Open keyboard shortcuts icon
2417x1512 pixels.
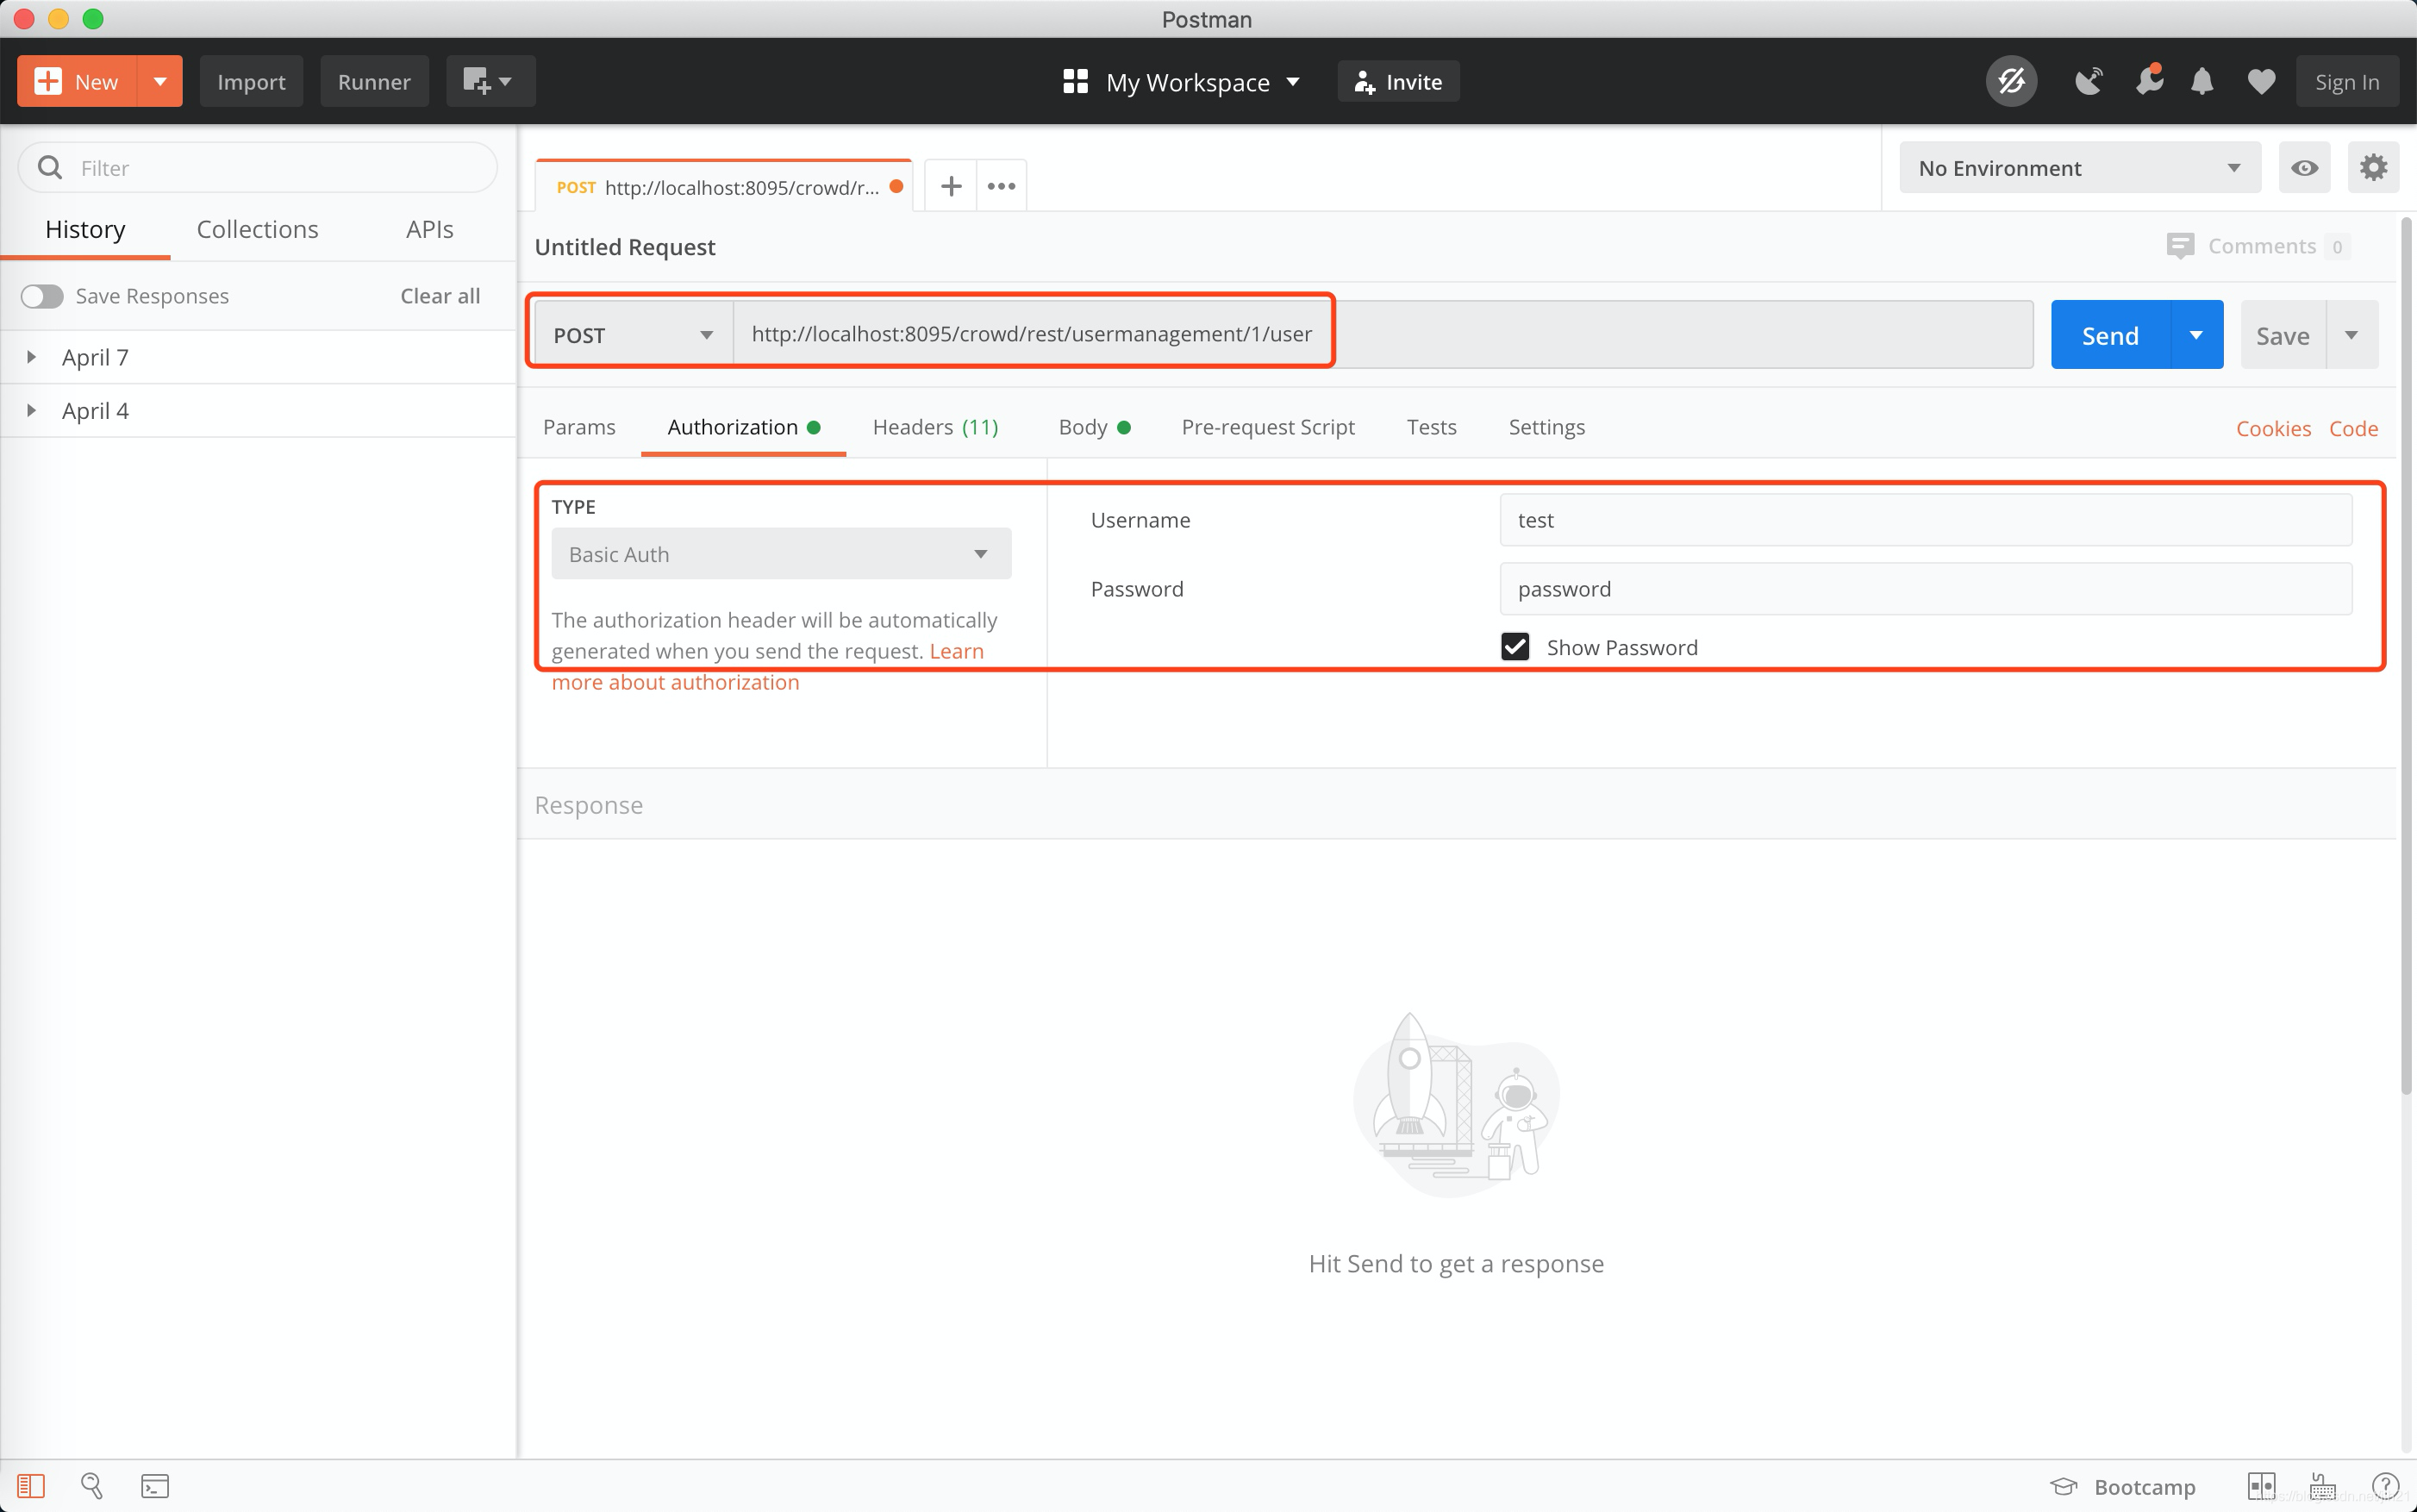[2323, 1486]
